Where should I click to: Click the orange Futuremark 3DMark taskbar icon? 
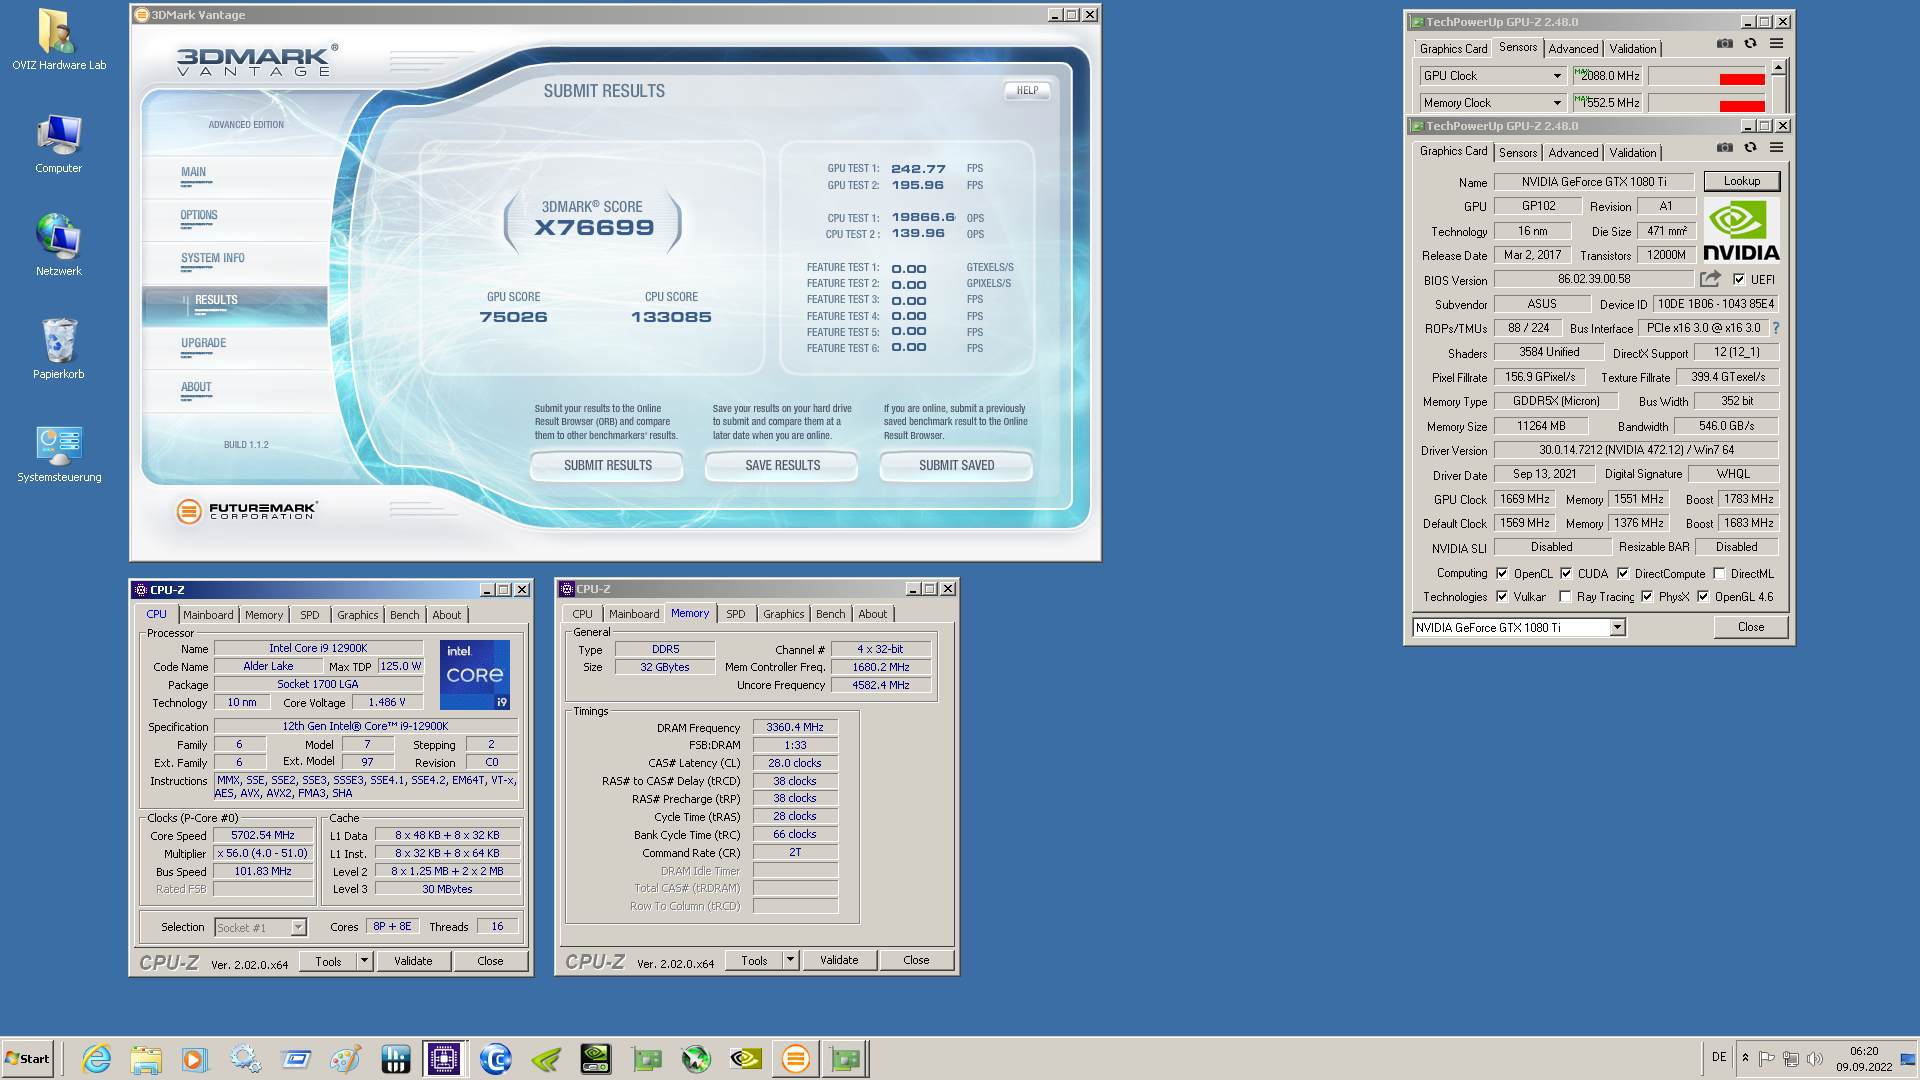796,1059
